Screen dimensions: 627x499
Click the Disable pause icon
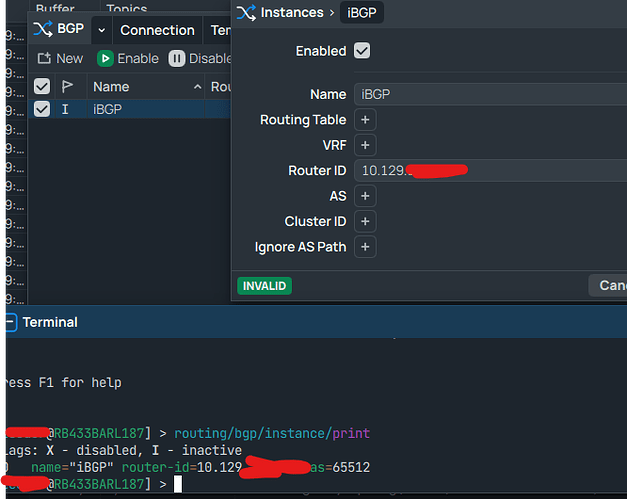(177, 58)
